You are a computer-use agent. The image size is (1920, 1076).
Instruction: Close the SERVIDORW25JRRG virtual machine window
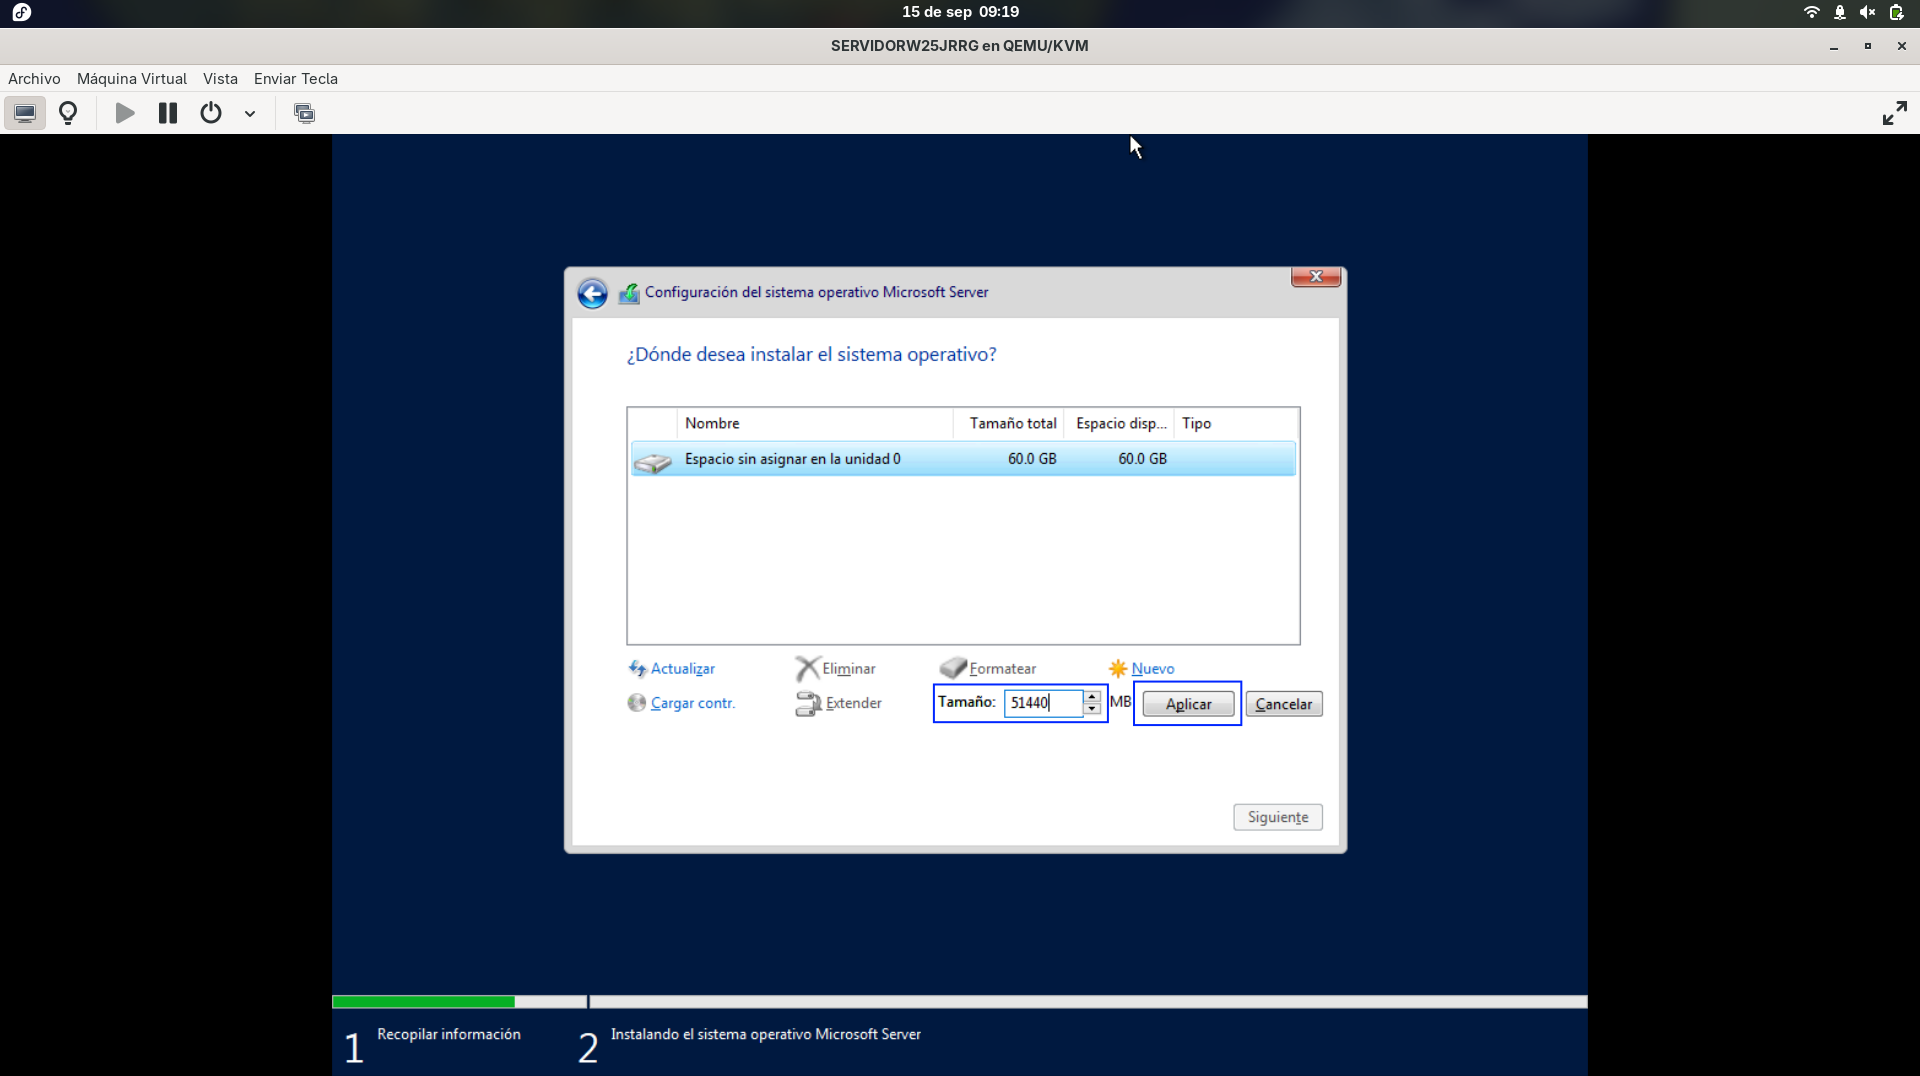tap(1901, 46)
